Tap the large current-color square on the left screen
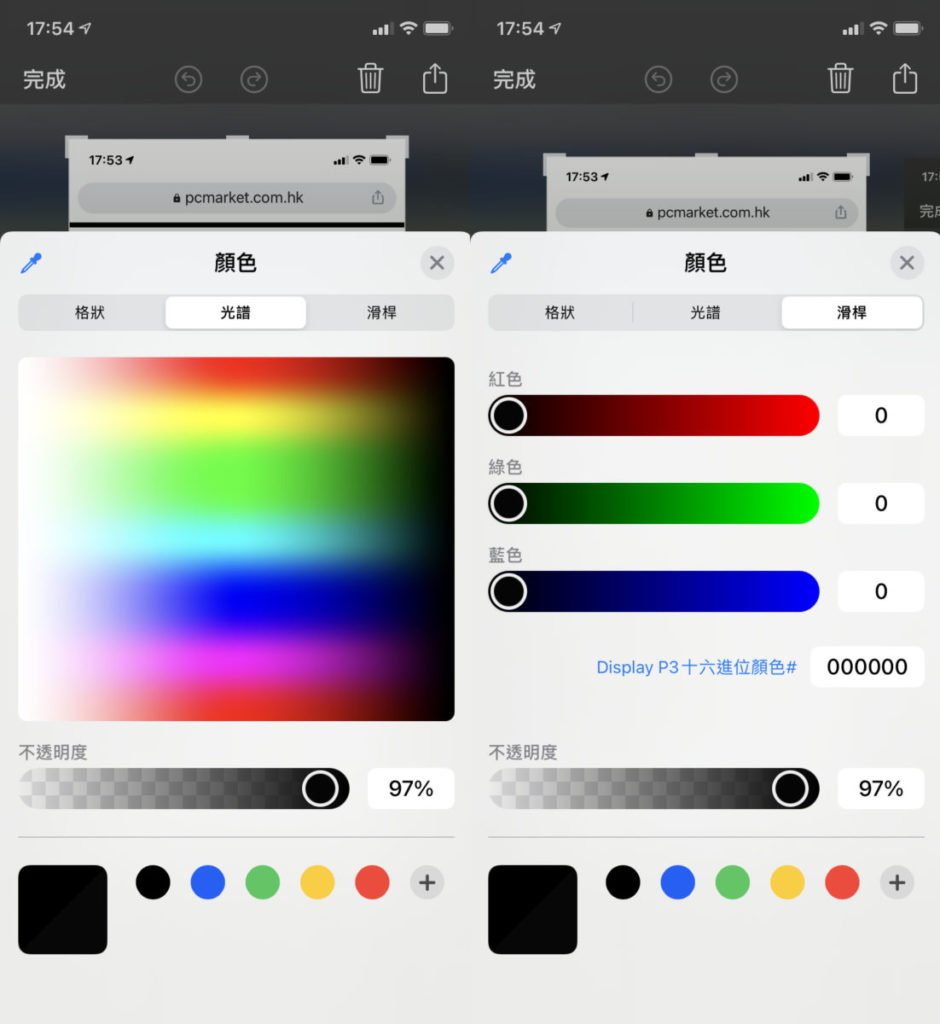 [x=63, y=910]
